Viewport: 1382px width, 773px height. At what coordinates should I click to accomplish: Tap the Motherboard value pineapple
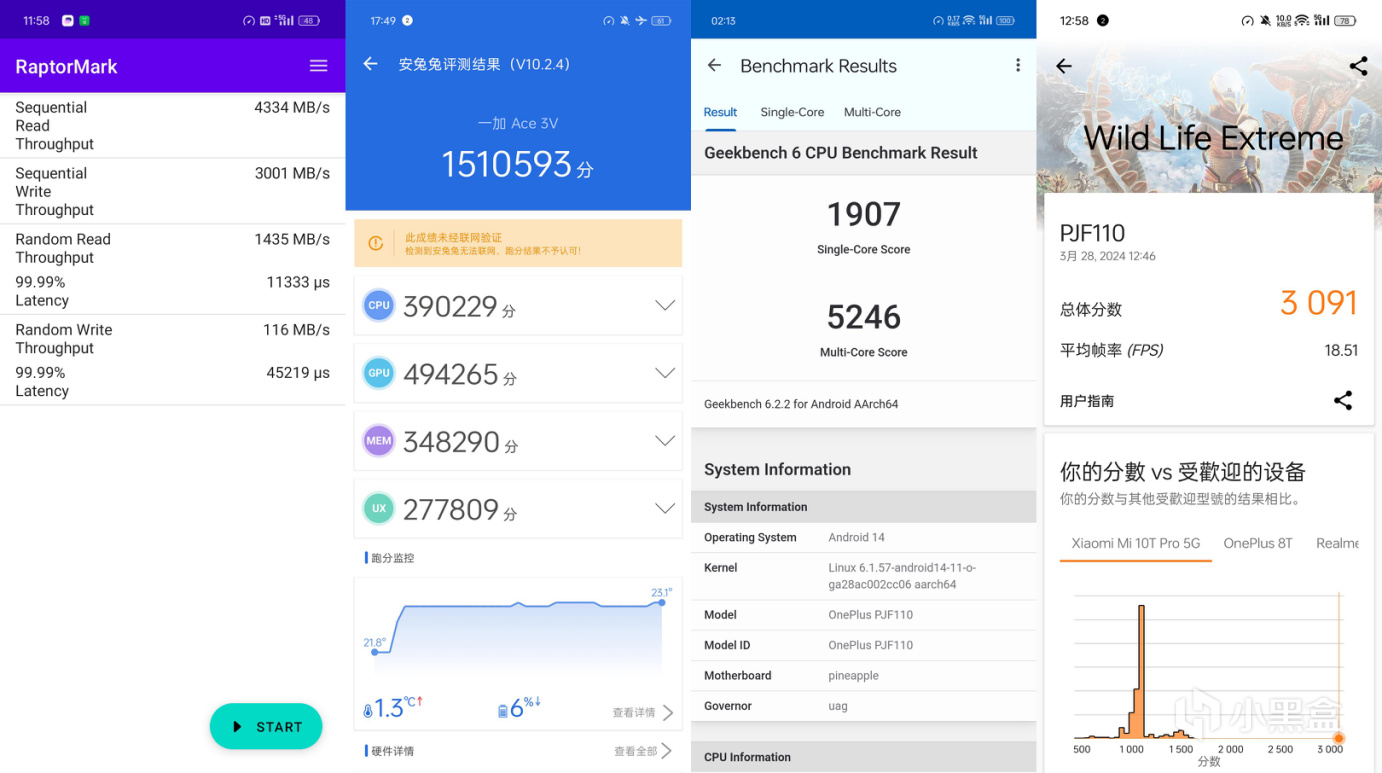click(853, 676)
